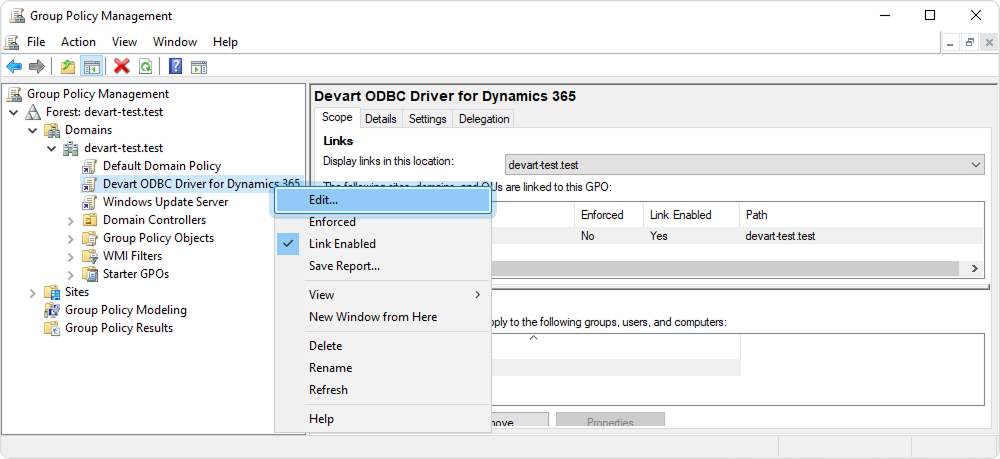
Task: Click the Forest devart-test.test triangle icon
Action: click(x=33, y=112)
